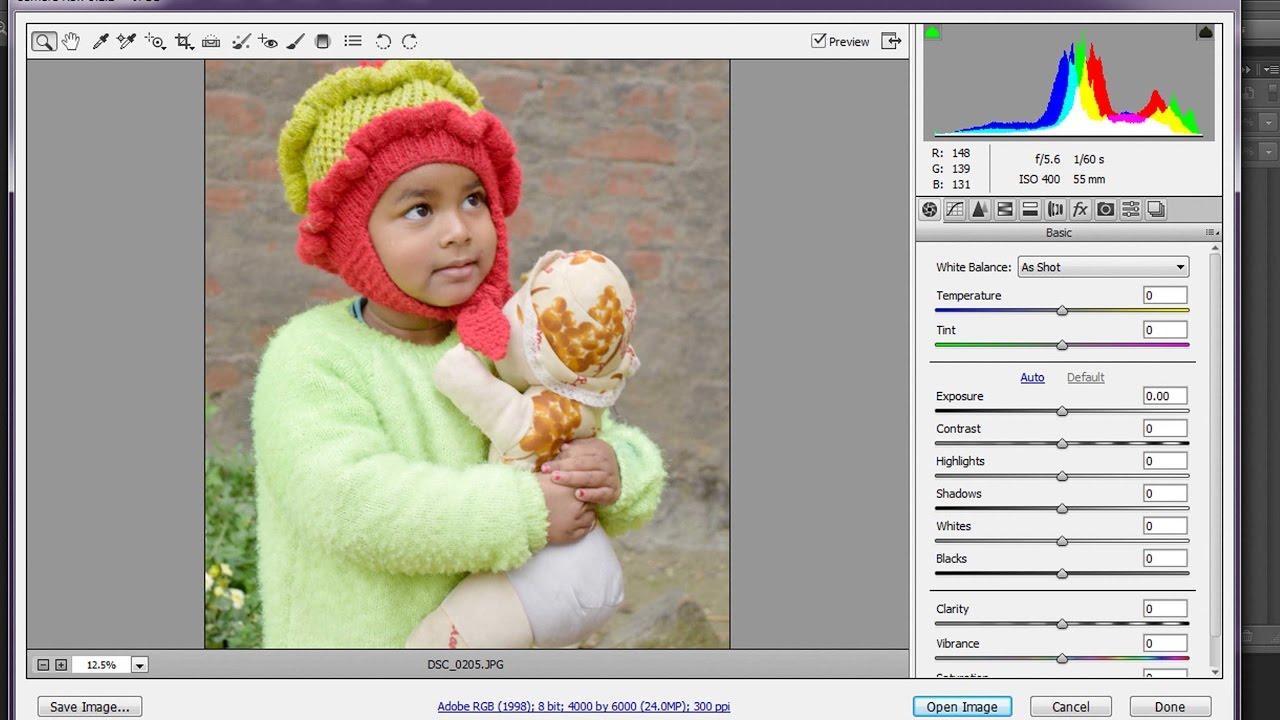The image size is (1280, 720).
Task: Zoom out with the minus button
Action: tap(43, 665)
